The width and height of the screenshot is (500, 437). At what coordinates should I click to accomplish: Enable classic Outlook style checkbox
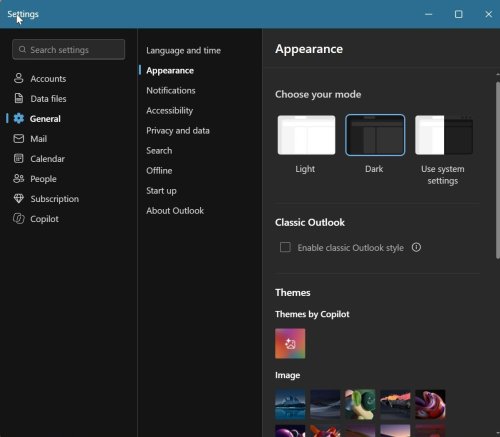pyautogui.click(x=285, y=247)
